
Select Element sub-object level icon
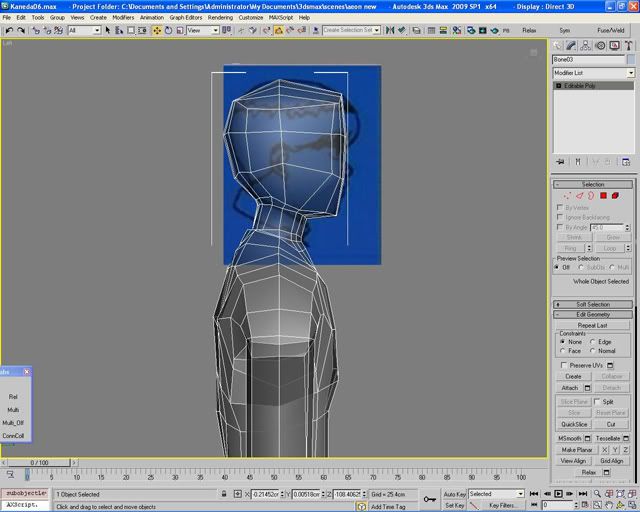tap(615, 196)
